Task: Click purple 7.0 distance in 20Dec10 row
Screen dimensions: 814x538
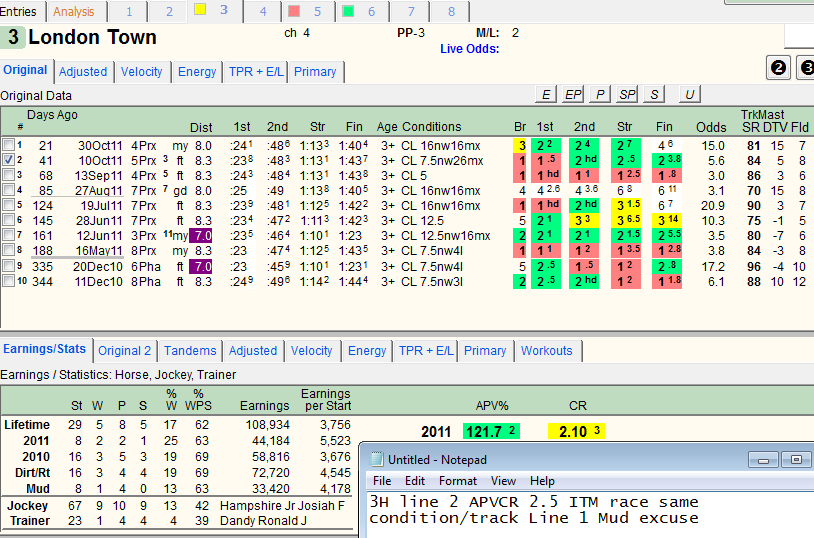Action: click(x=201, y=266)
